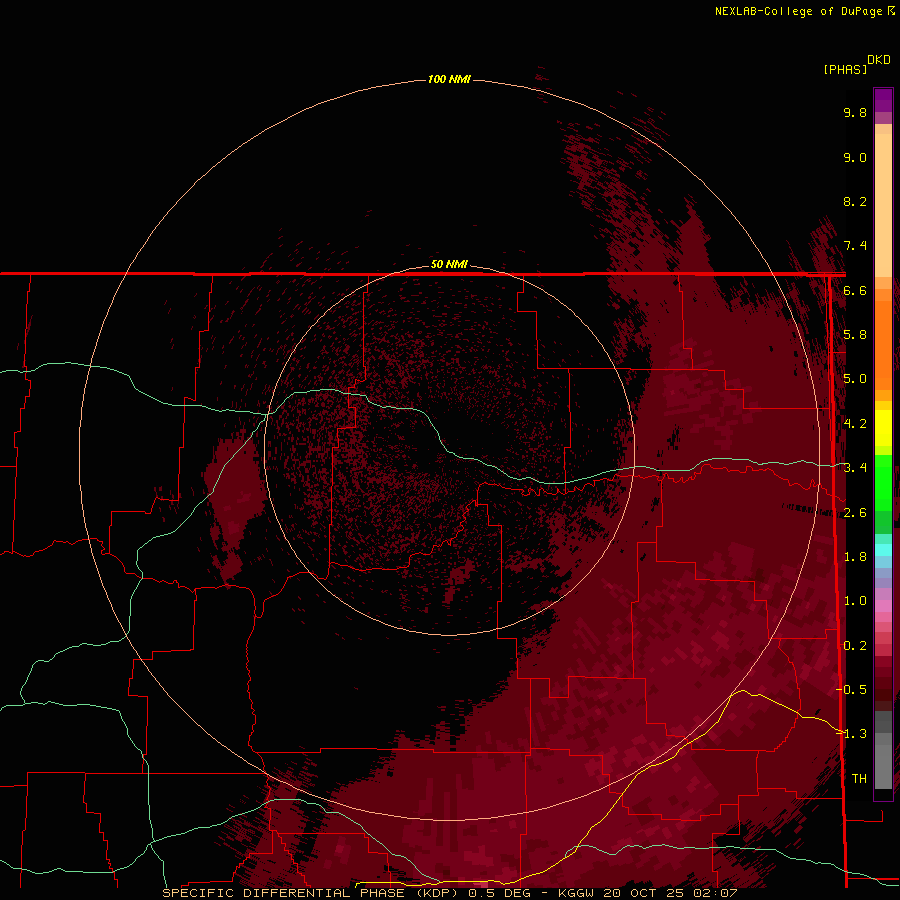This screenshot has width=900, height=900.
Task: Click "SPECIFIC DIFFERENTIAL PHASE (KDP)" in the bottom caption
Action: pos(312,893)
